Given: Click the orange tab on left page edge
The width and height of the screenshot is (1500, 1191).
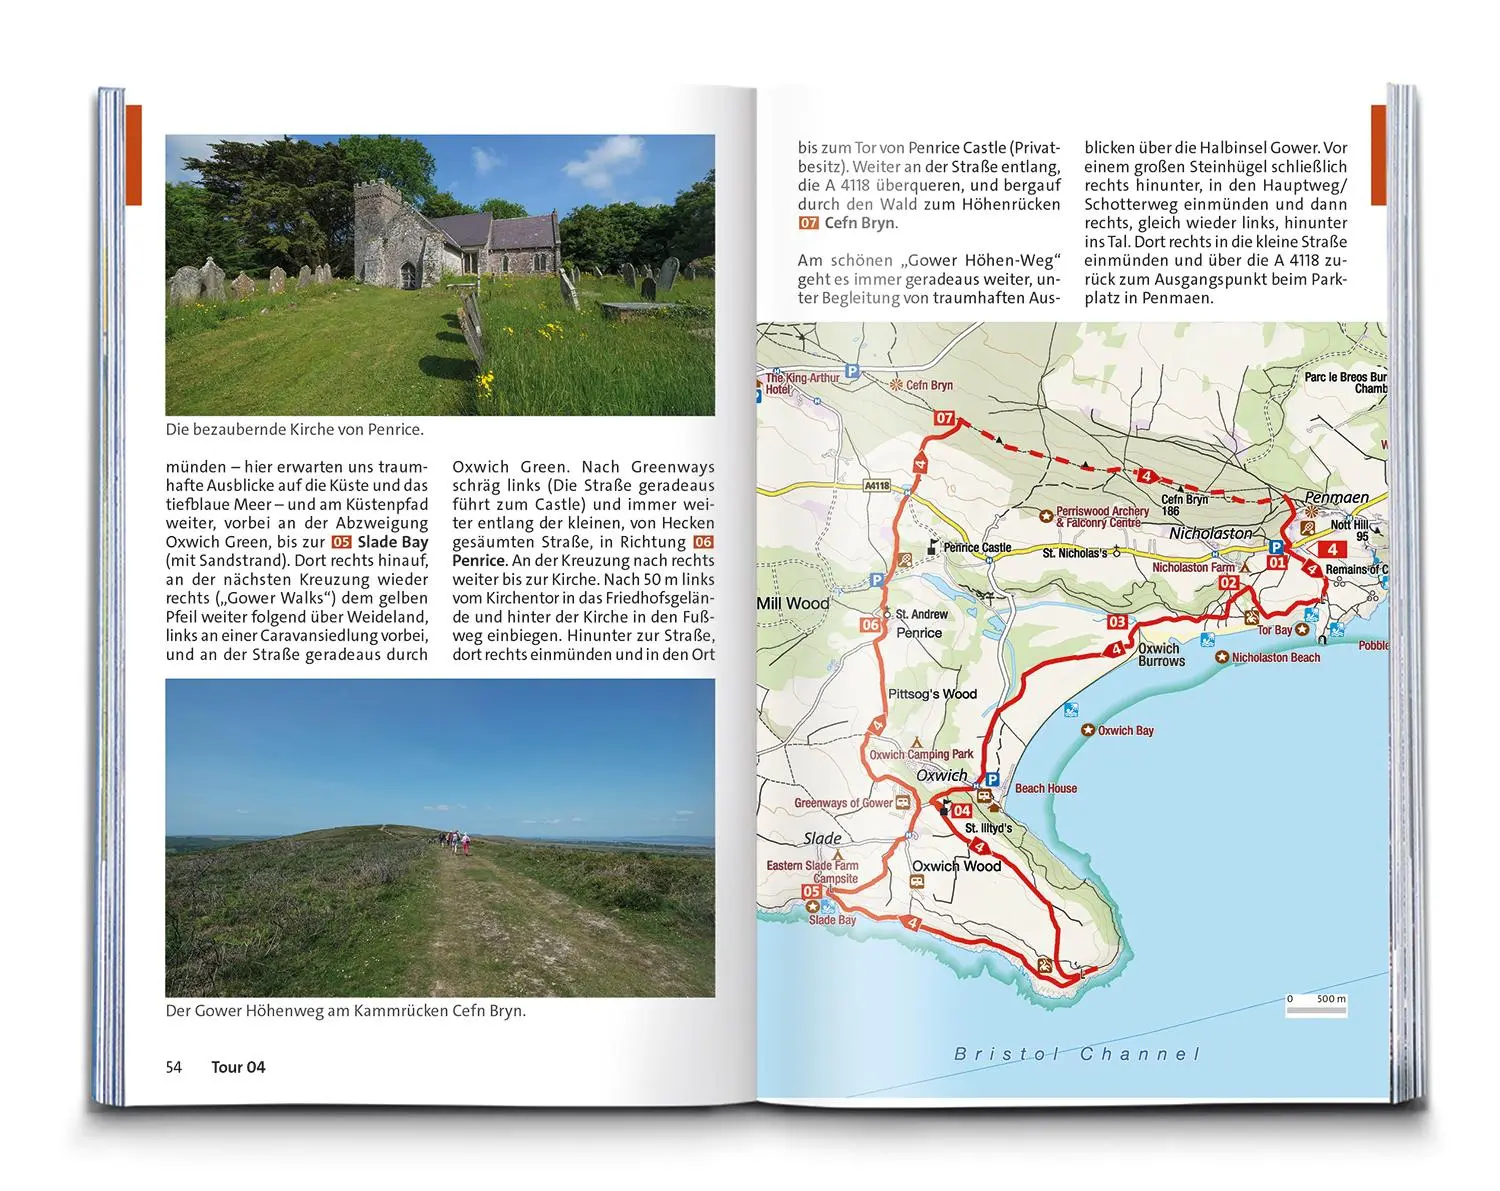Looking at the screenshot, I should 134,155.
